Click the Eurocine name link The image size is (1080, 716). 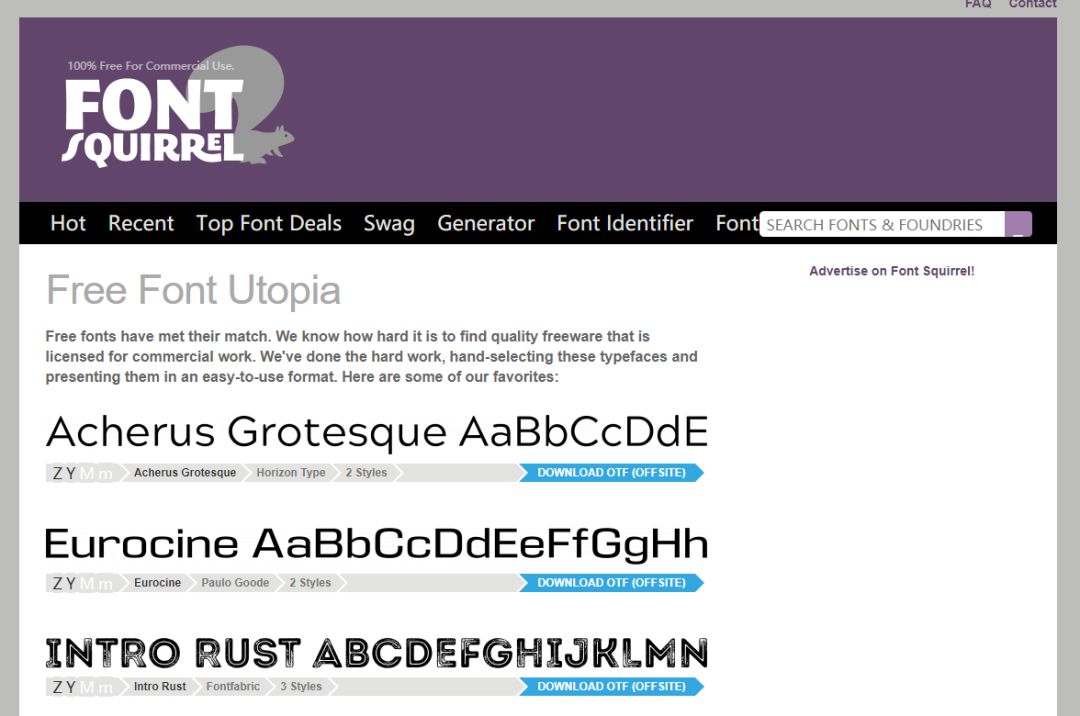click(x=157, y=583)
